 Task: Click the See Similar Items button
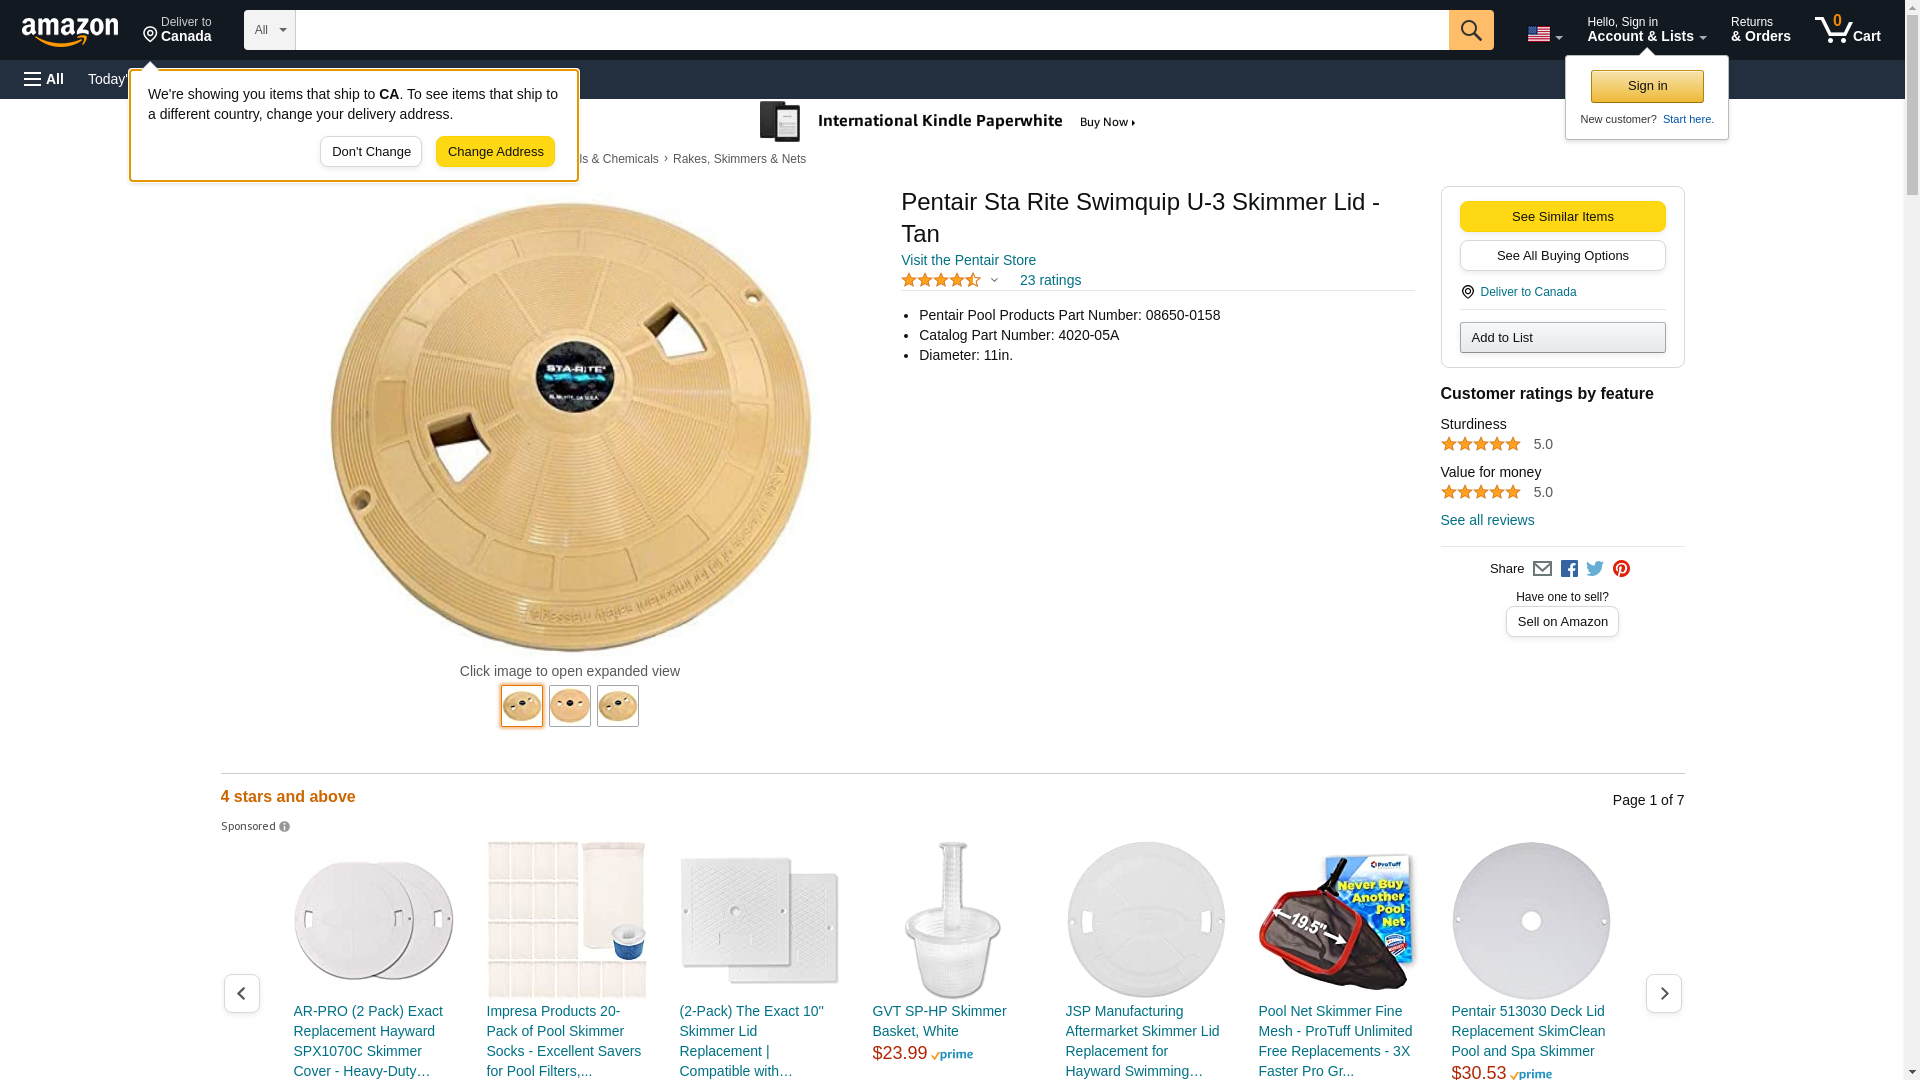coord(1562,217)
